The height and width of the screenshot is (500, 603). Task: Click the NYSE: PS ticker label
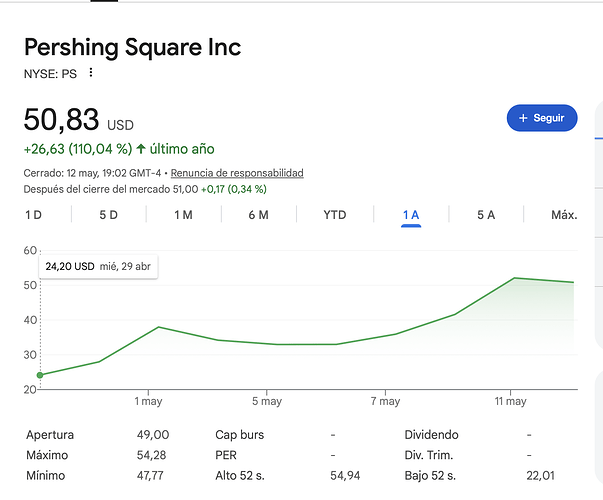tap(50, 74)
